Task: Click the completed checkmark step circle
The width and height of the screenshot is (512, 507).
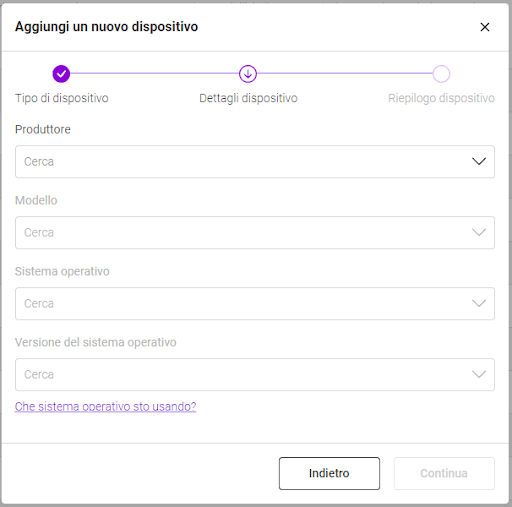Action: tap(61, 74)
